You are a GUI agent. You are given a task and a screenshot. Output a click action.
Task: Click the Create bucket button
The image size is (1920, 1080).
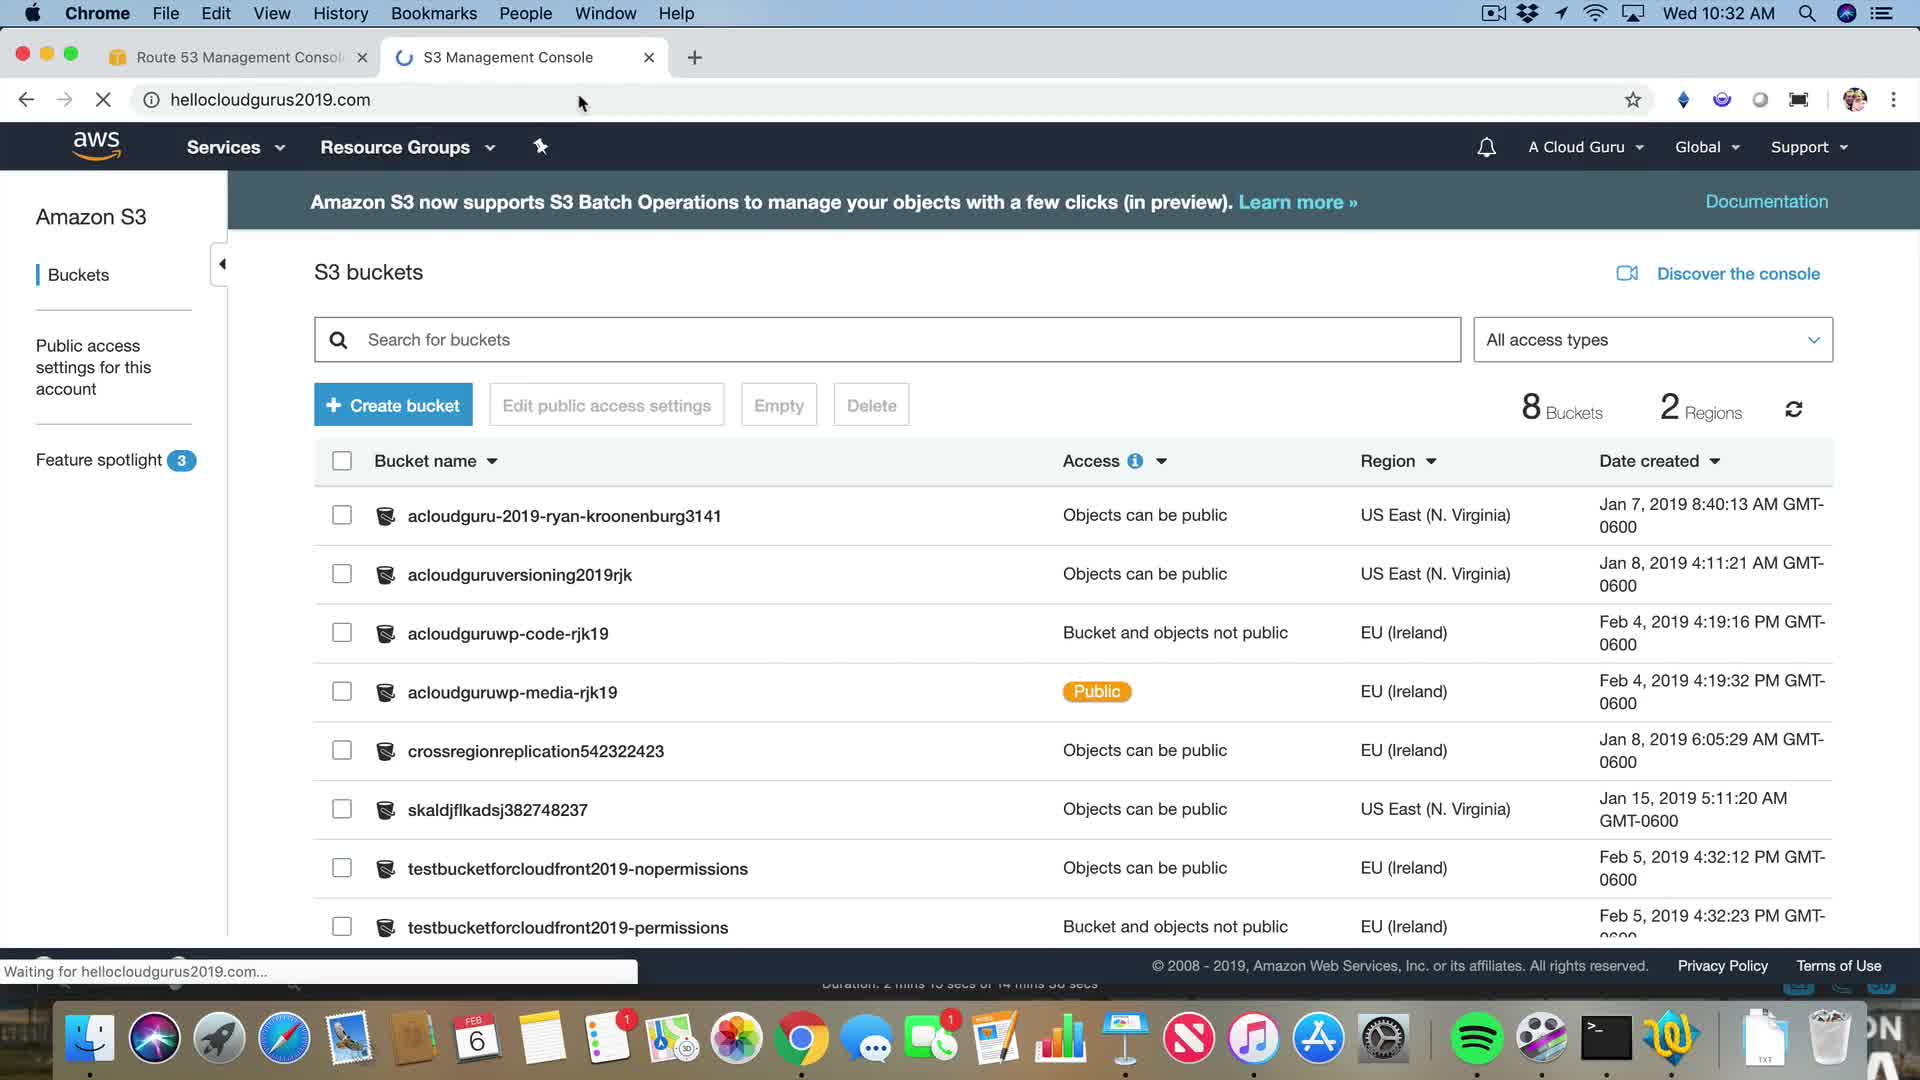(x=393, y=405)
